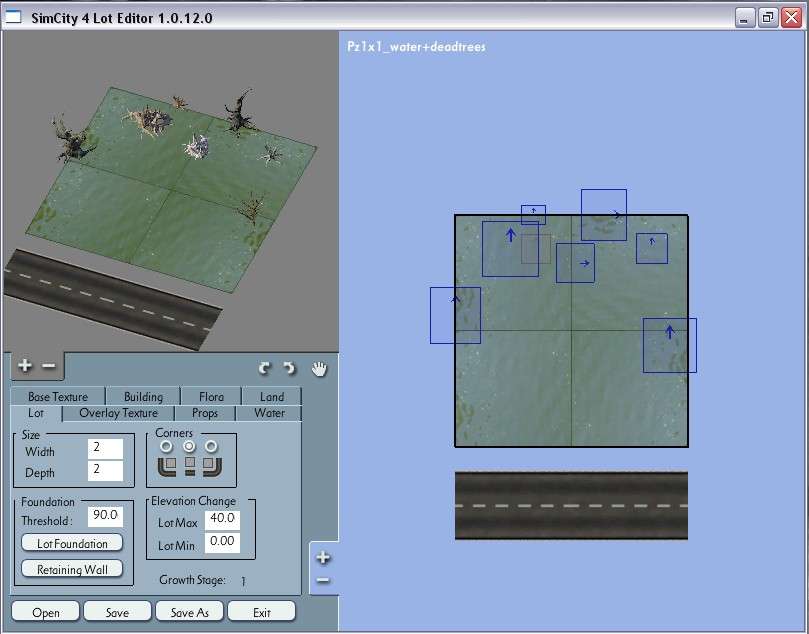The image size is (809, 634).
Task: Minimize the Lot Editor window
Action: click(743, 19)
